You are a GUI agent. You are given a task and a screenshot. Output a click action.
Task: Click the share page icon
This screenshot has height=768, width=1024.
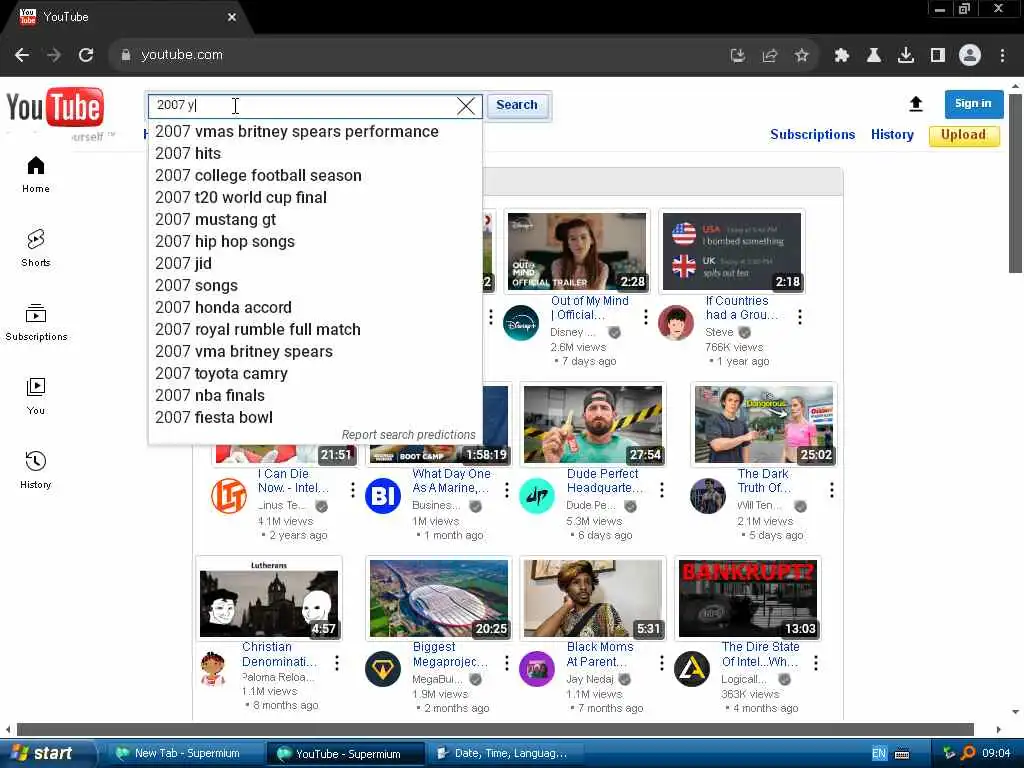click(x=769, y=56)
